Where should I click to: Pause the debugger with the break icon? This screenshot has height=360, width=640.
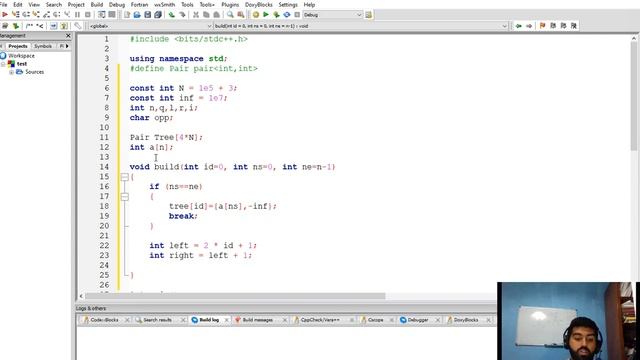click(x=78, y=15)
